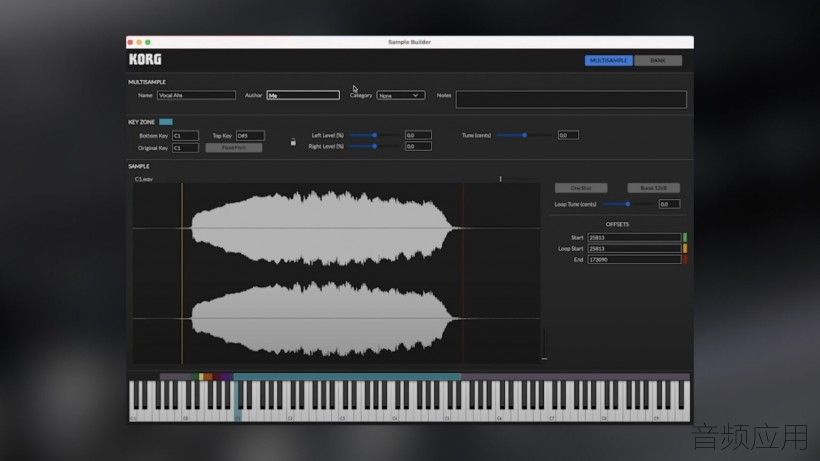Edit the Start offset field
Viewport: 820px width, 461px height.
pyautogui.click(x=634, y=237)
